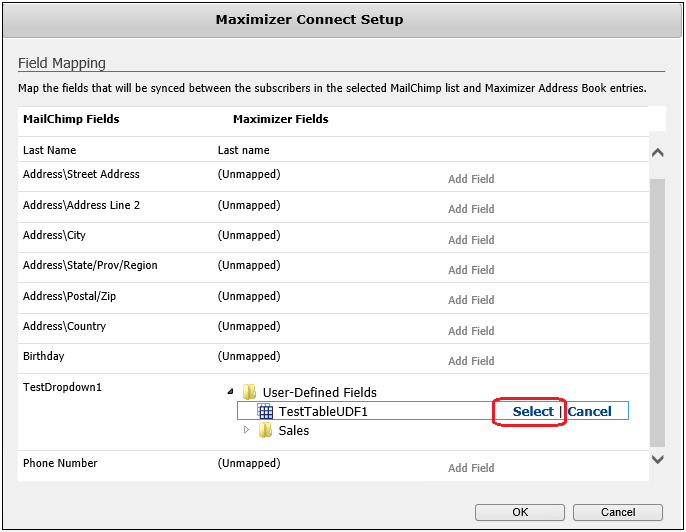Click the scroll down chevron arrow
Viewport: 686px width, 532px height.
658,459
